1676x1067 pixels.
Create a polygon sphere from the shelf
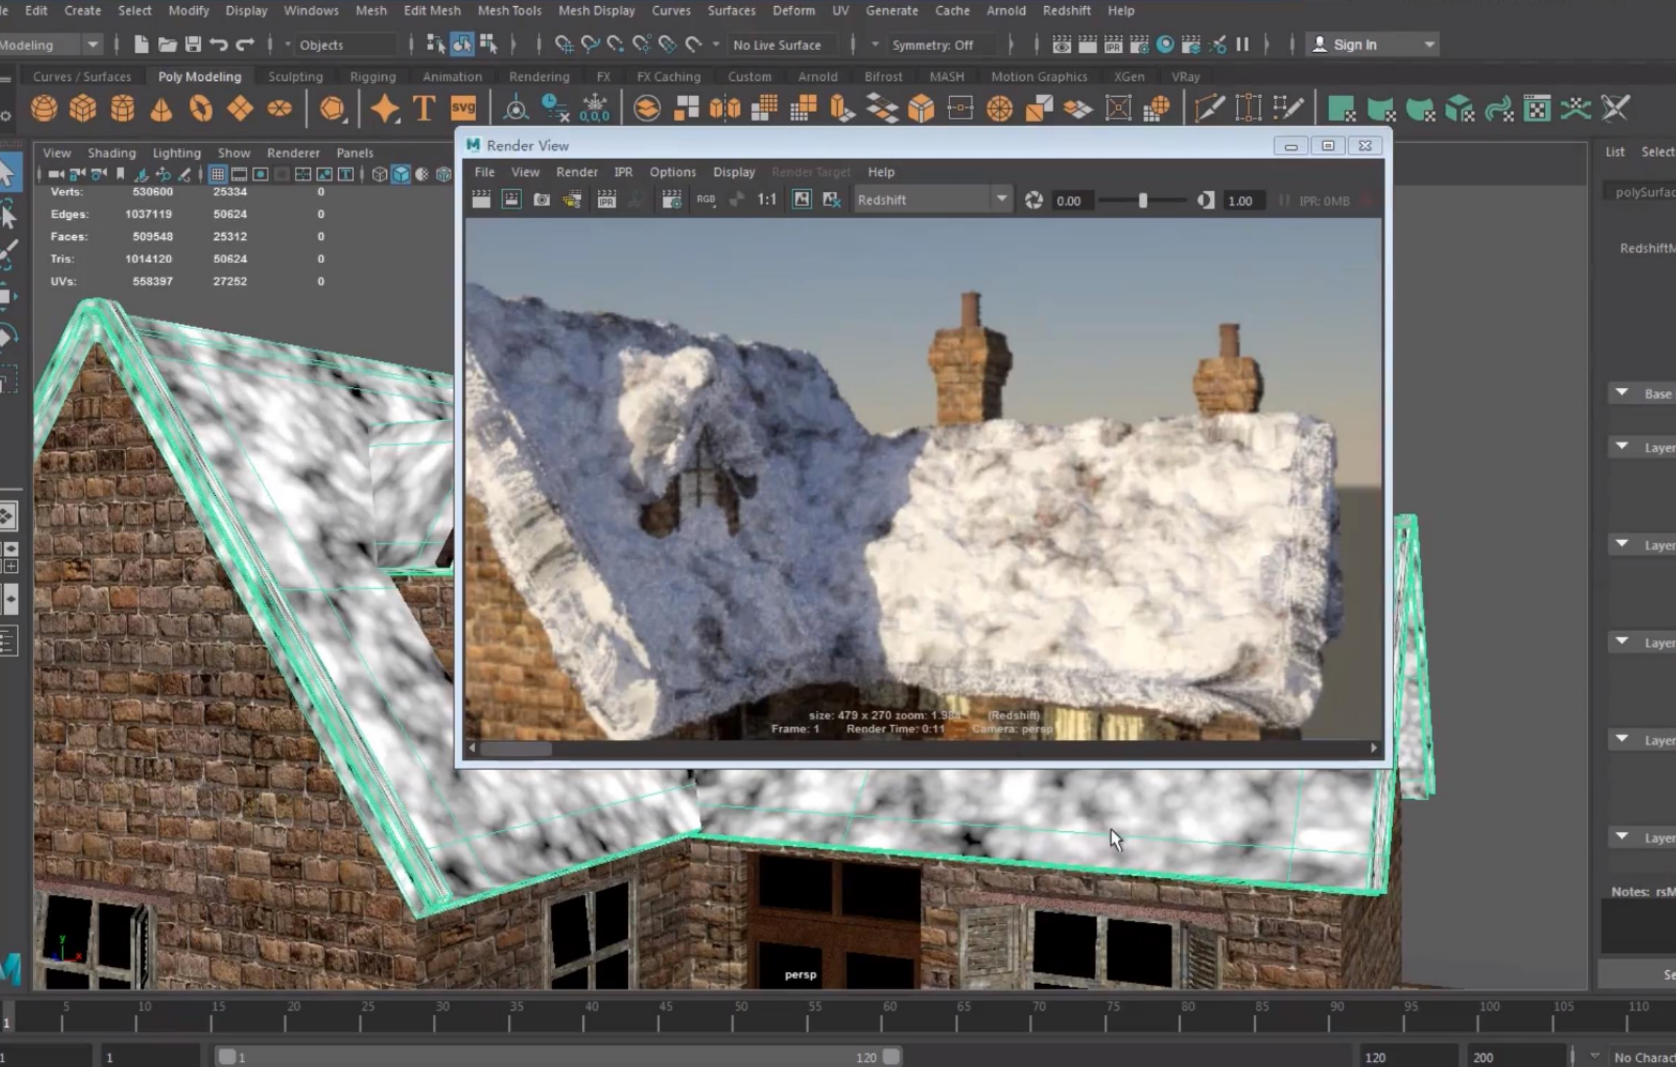pos(44,108)
